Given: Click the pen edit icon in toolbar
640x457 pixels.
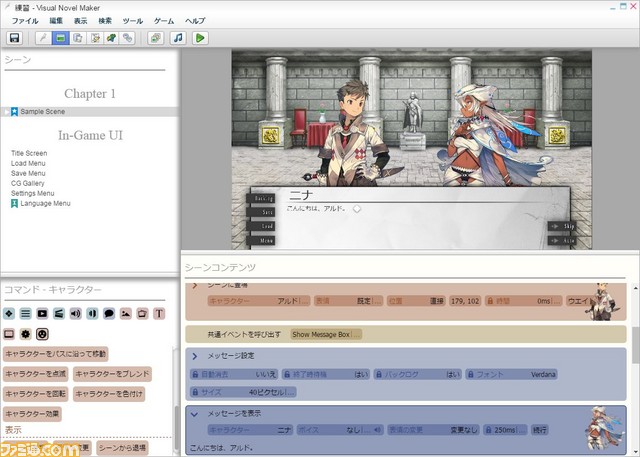Looking at the screenshot, I should click(43, 38).
